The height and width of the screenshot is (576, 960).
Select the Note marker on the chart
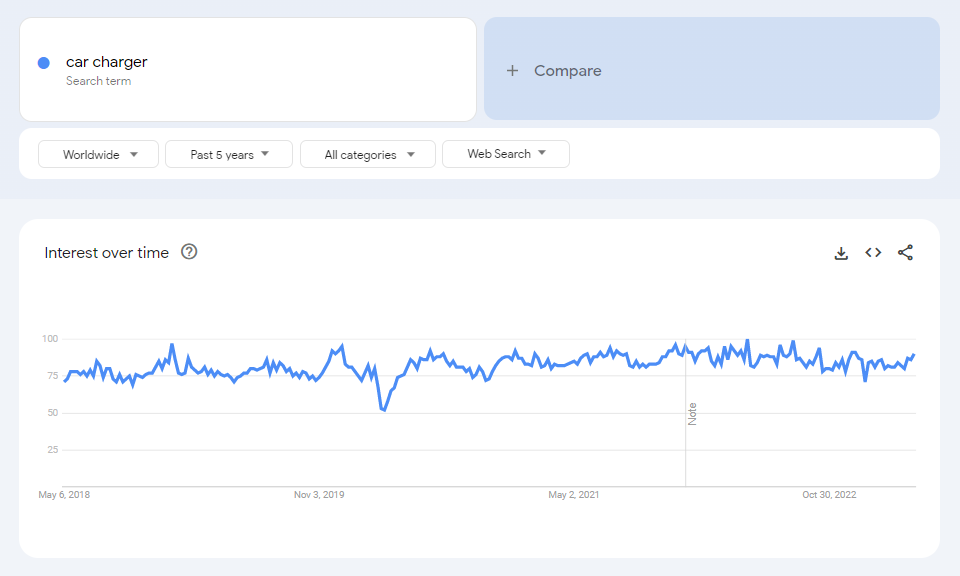click(x=692, y=414)
